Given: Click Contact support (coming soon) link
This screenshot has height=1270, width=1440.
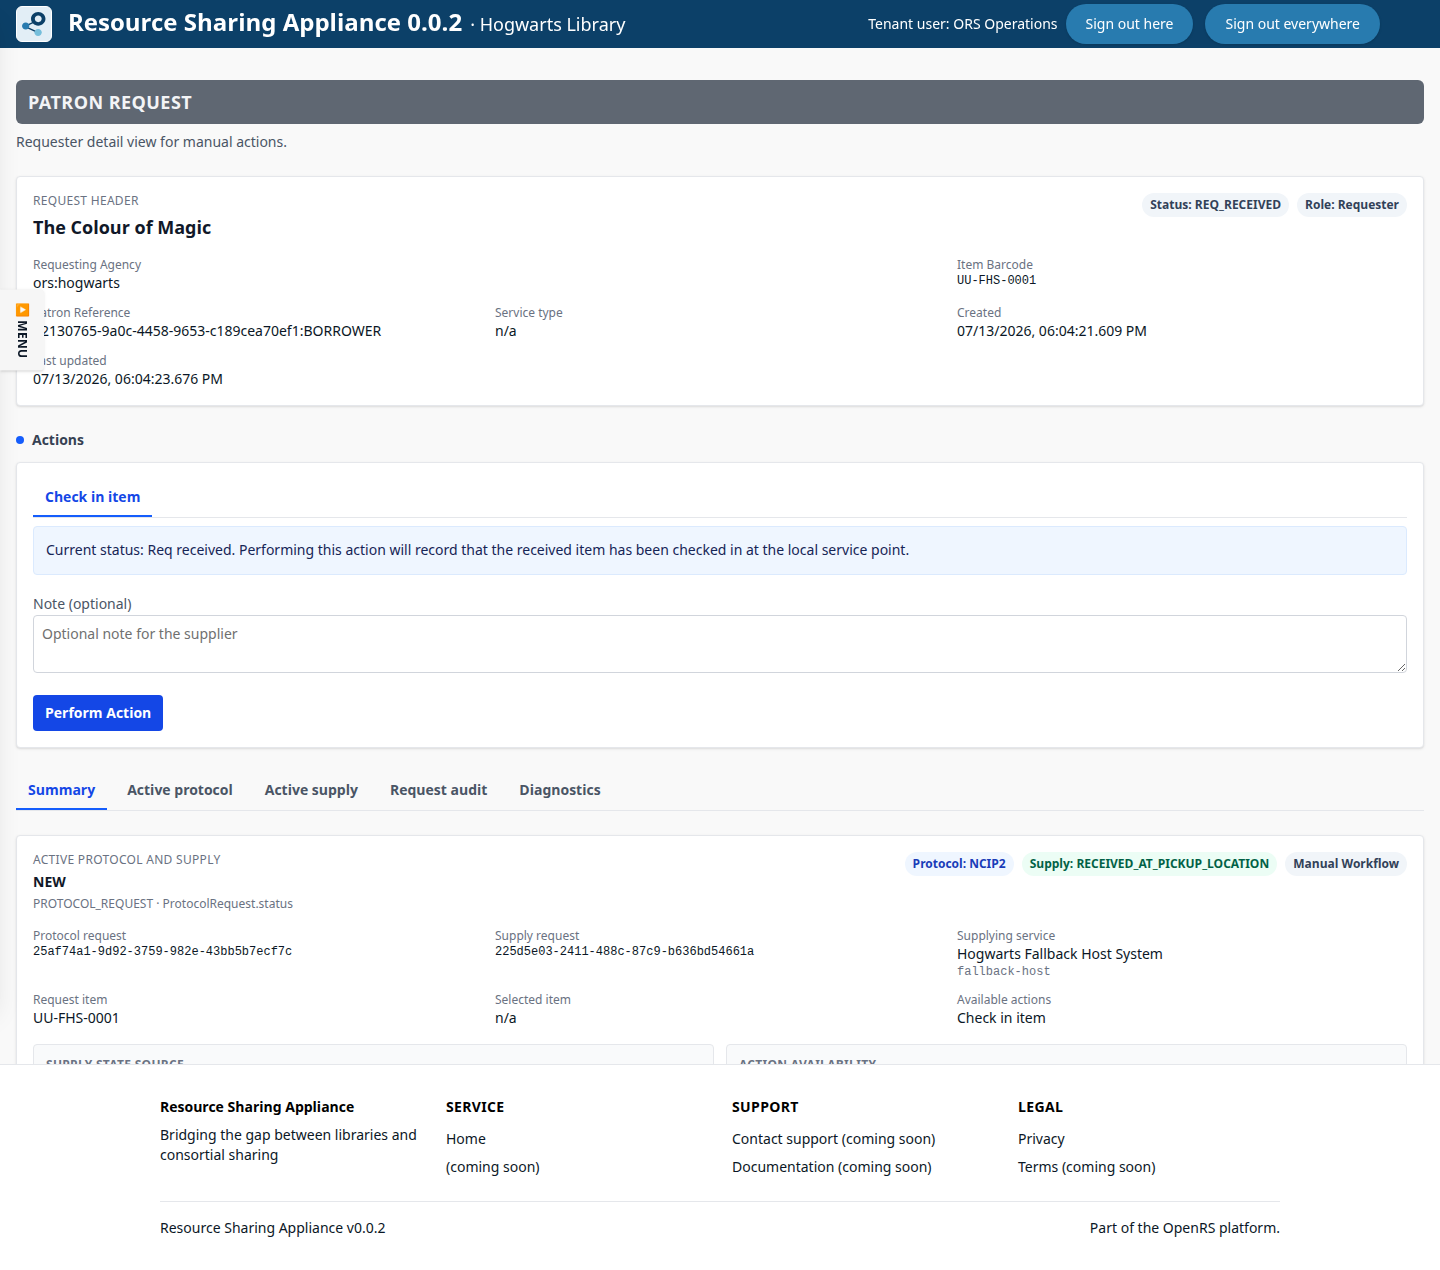Looking at the screenshot, I should 834,1139.
